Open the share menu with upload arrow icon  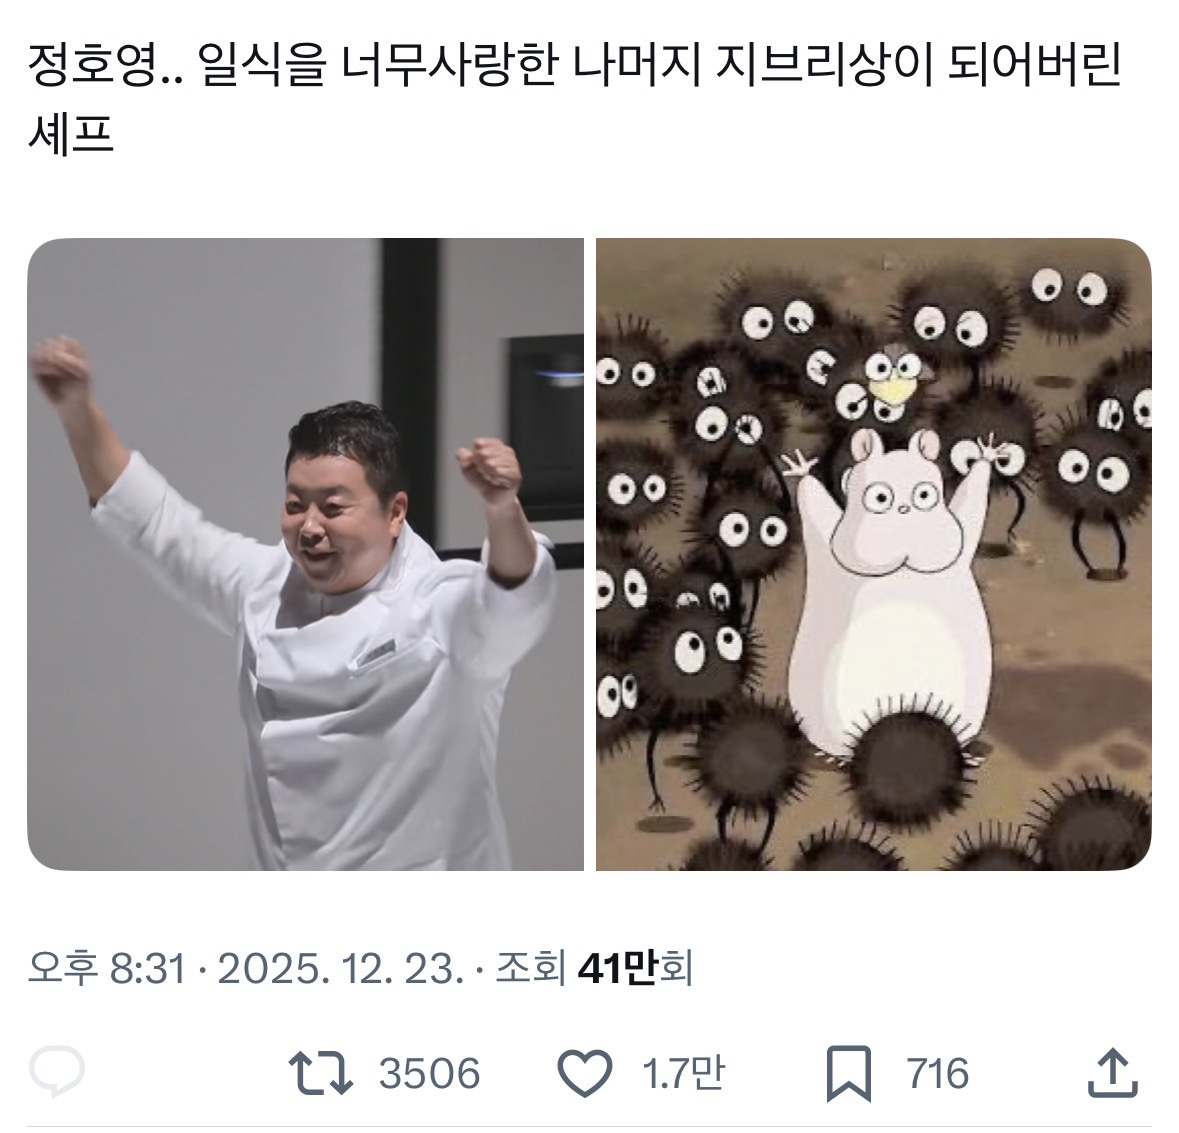pos(1114,1071)
